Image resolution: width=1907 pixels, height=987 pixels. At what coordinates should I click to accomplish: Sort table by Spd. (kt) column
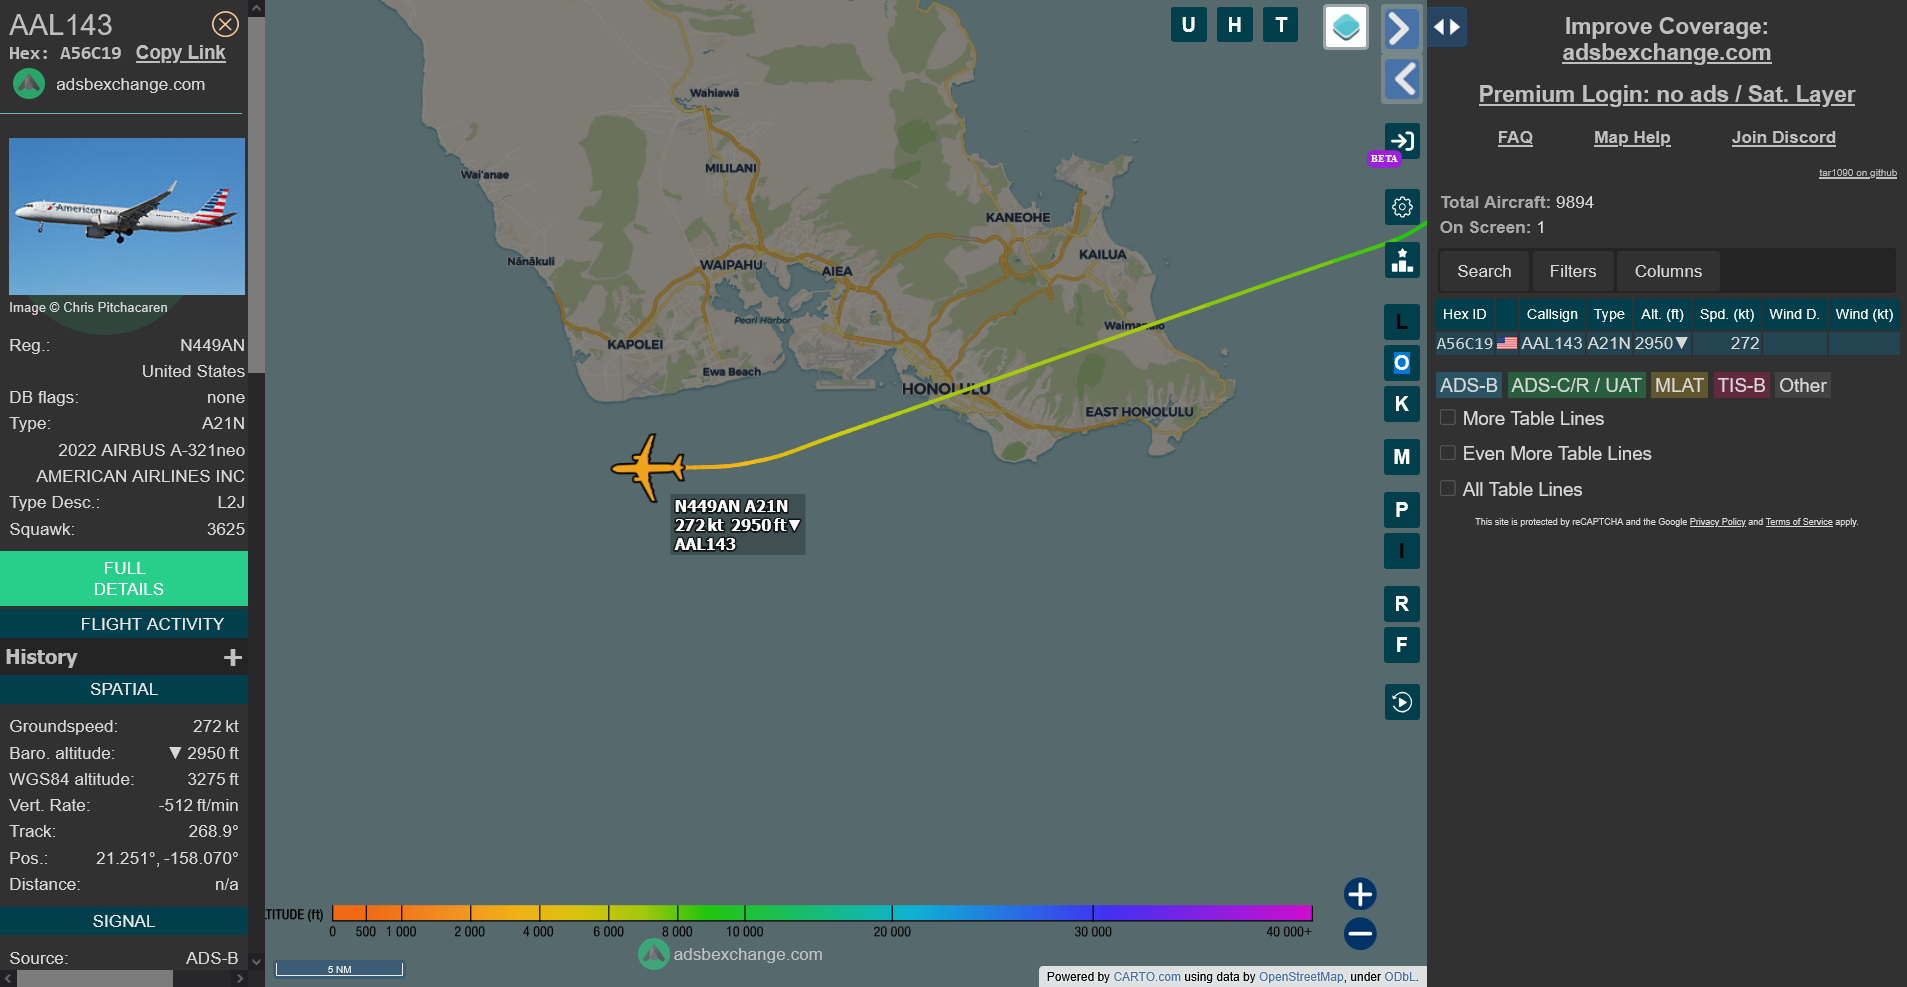tap(1727, 314)
